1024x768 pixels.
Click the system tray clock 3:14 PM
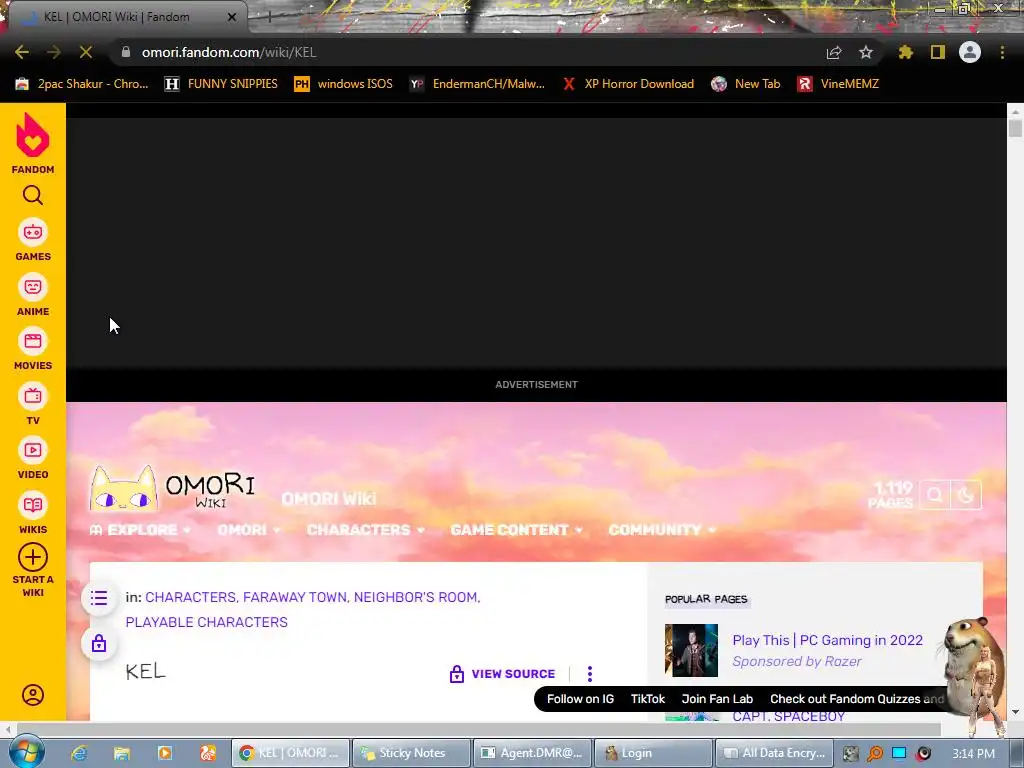(x=974, y=754)
